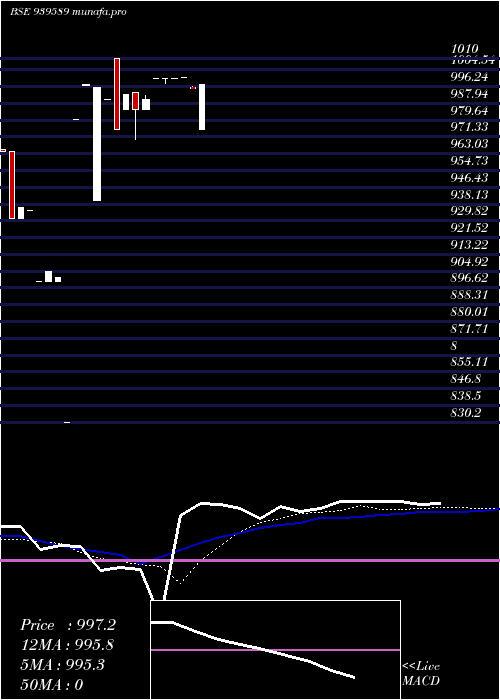Viewport: 500px width, 700px height.
Task: Click the BSE 989589 munafa.pro title text
Action: (x=68, y=12)
